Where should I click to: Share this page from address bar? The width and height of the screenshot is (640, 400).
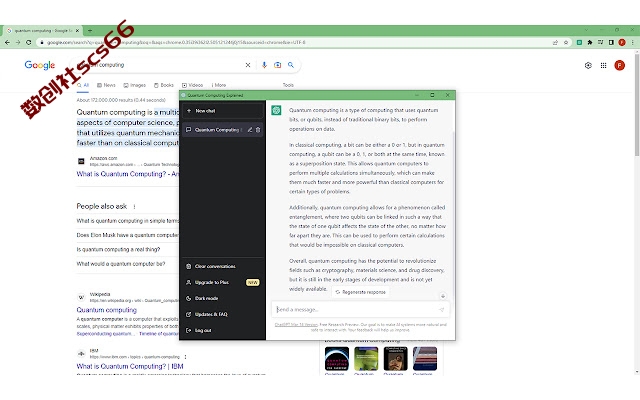click(555, 42)
